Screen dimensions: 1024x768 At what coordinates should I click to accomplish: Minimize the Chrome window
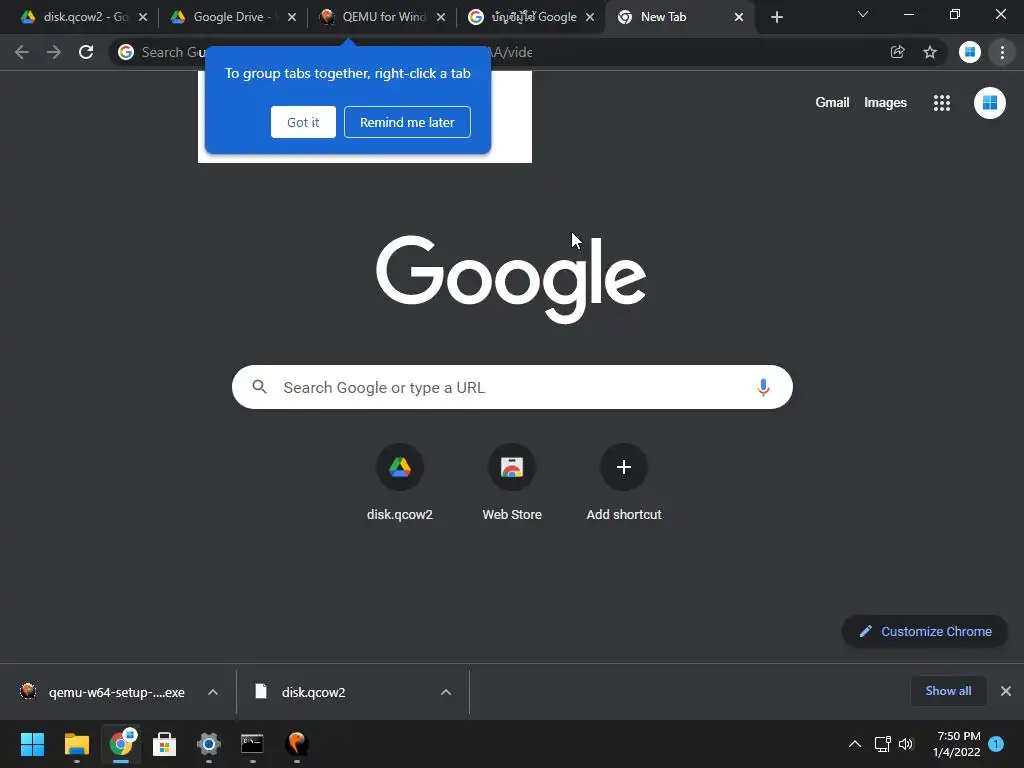tap(908, 14)
